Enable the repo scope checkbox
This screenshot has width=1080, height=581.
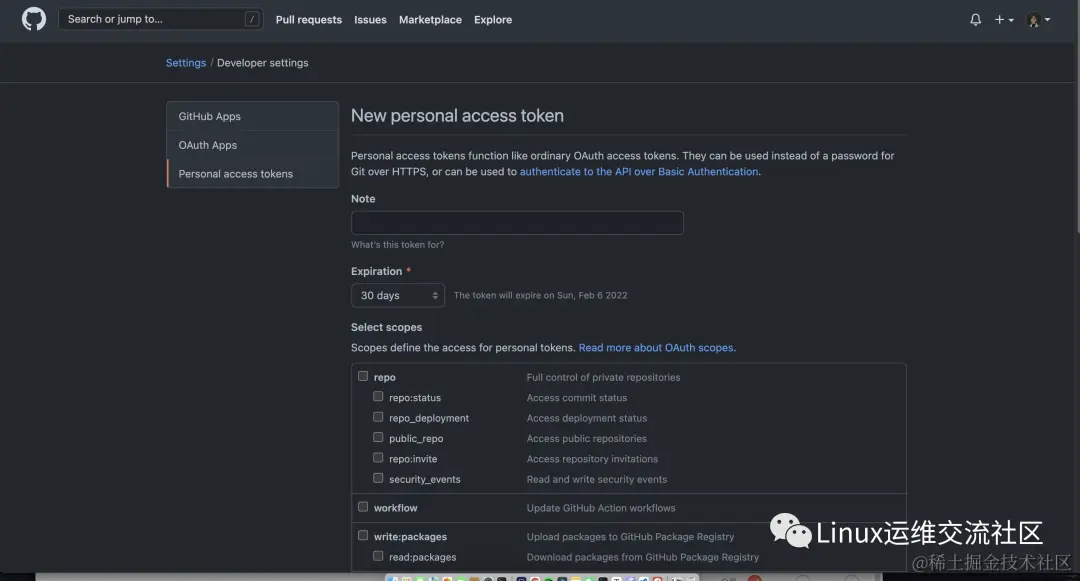[363, 377]
